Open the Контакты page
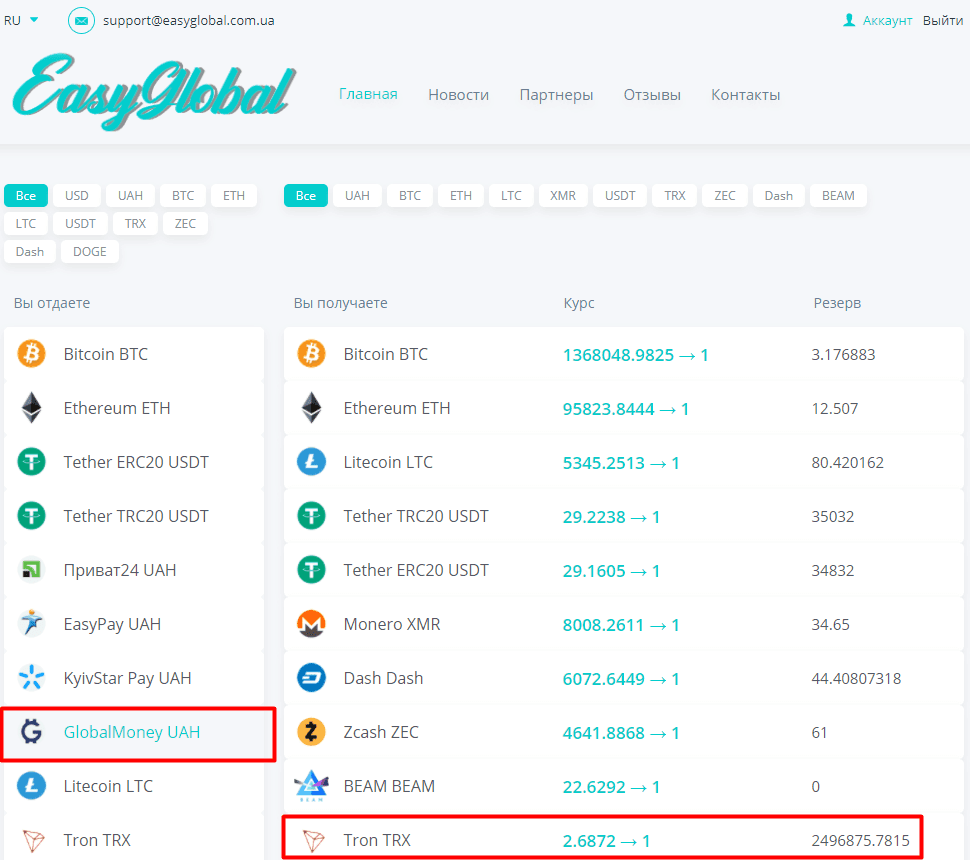This screenshot has width=970, height=860. [x=745, y=94]
